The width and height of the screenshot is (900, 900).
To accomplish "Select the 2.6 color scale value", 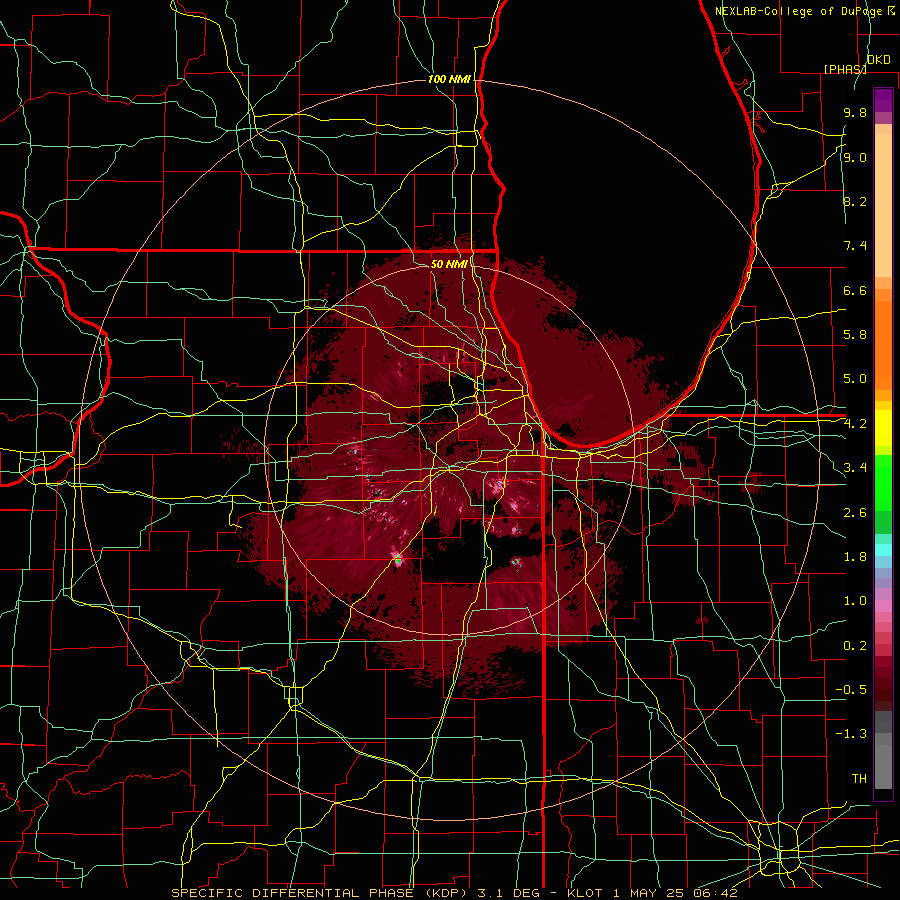I will click(855, 513).
